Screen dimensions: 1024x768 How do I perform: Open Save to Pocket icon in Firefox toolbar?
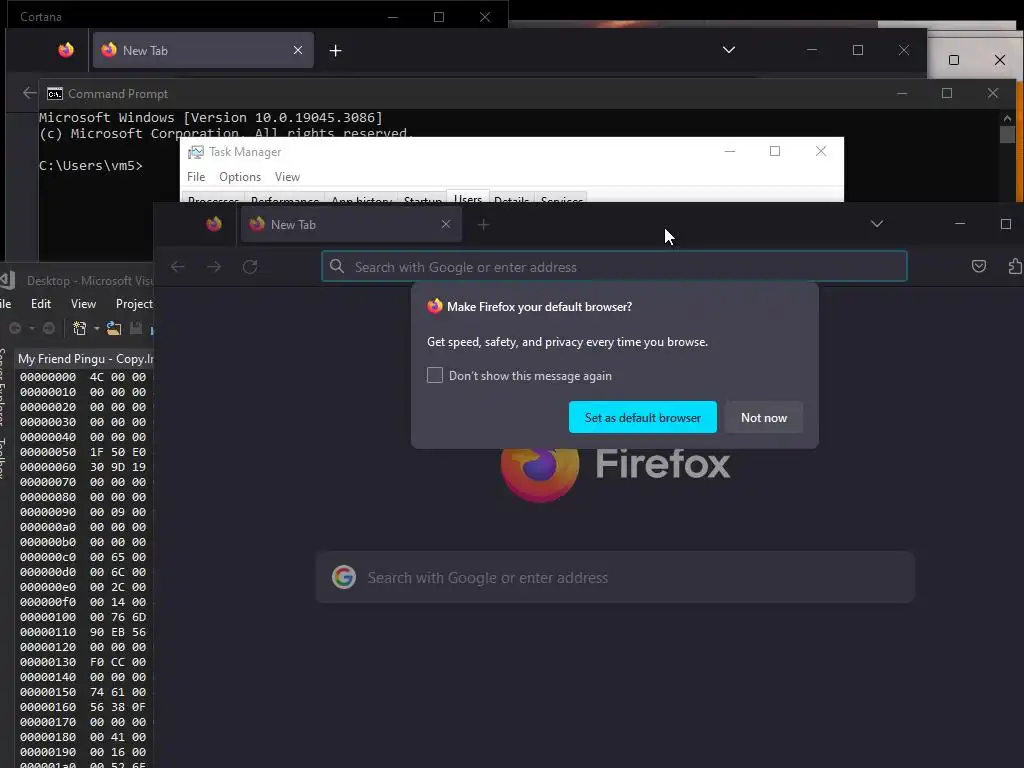click(978, 266)
